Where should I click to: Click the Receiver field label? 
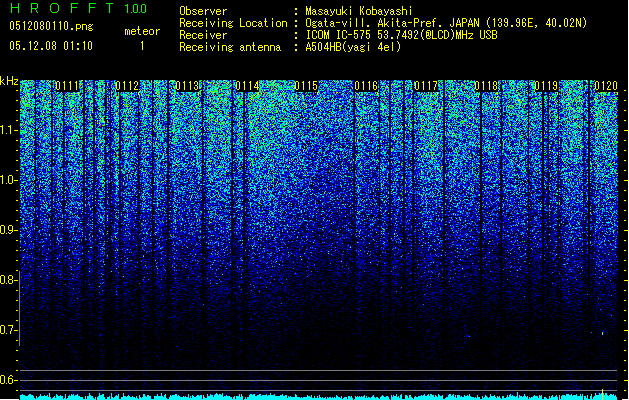(x=203, y=35)
